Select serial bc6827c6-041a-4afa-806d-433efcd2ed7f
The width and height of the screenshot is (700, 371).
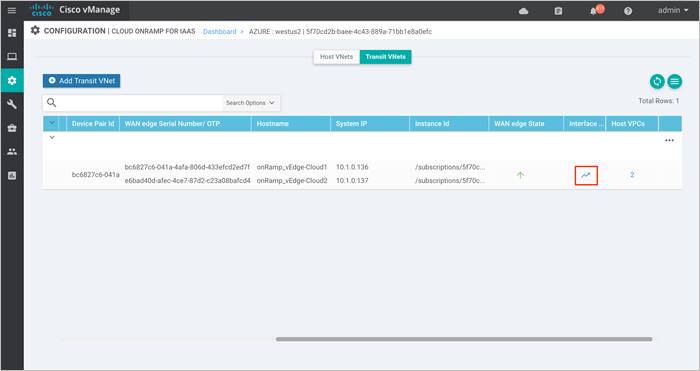(187, 167)
